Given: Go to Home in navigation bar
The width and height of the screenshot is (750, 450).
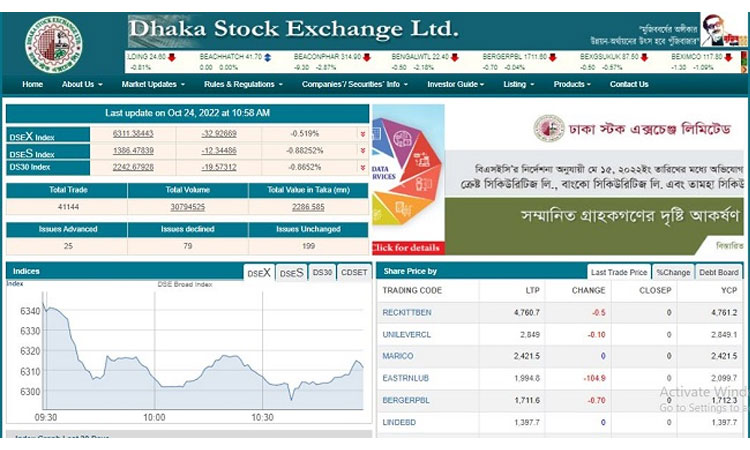Looking at the screenshot, I should click(33, 85).
